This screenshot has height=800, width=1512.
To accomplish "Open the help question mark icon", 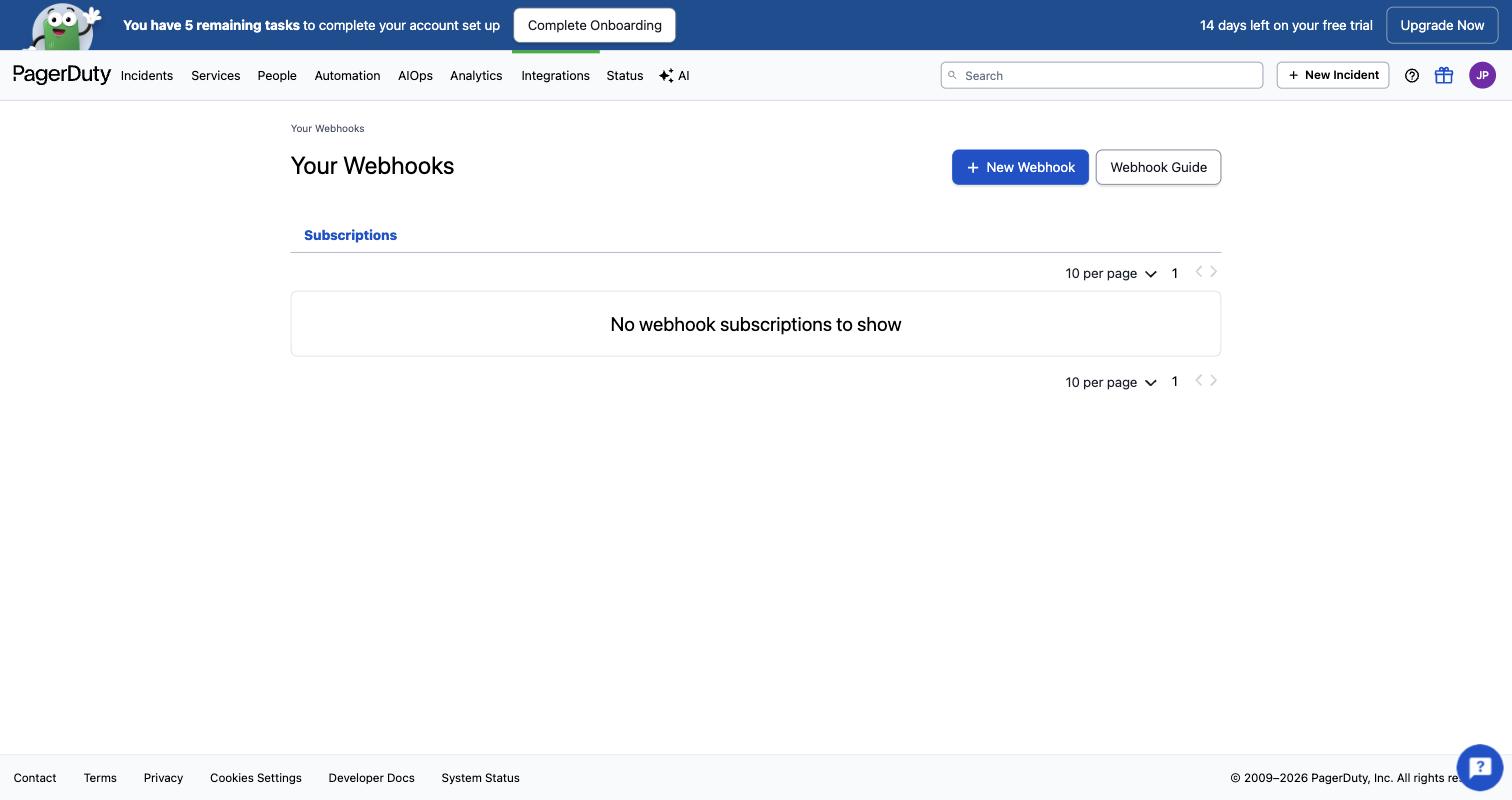I will click(1412, 75).
